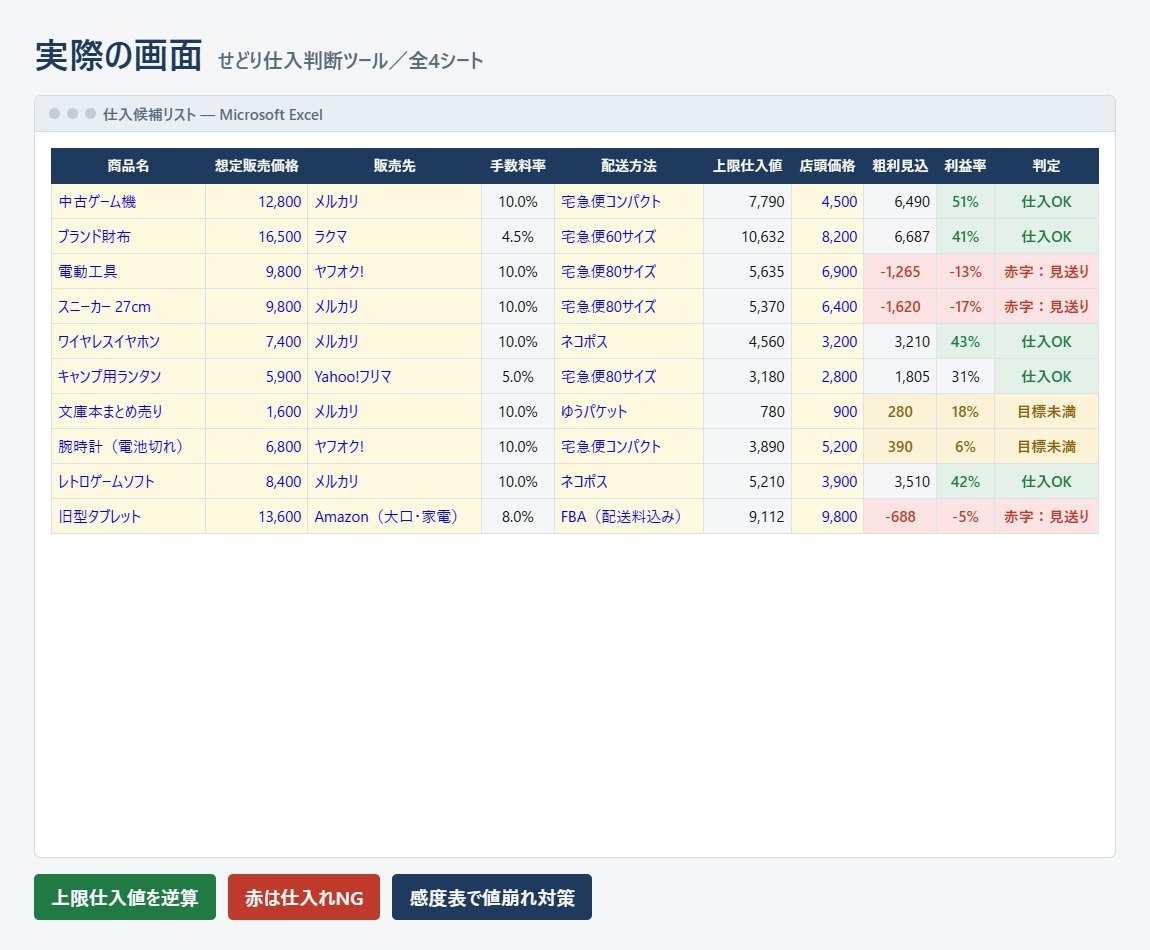Select the 16,500 sale price cell
1150x950 pixels.
coord(256,236)
